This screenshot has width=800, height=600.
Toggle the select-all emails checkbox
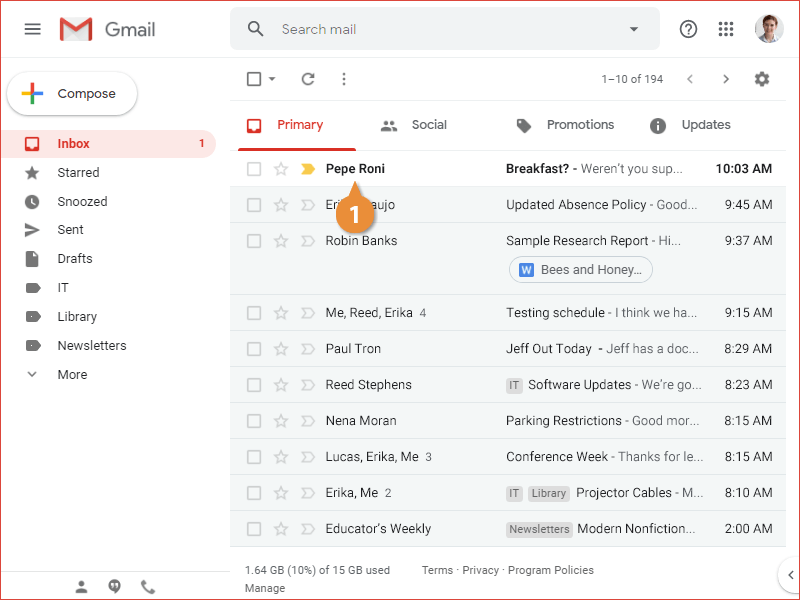tap(254, 78)
